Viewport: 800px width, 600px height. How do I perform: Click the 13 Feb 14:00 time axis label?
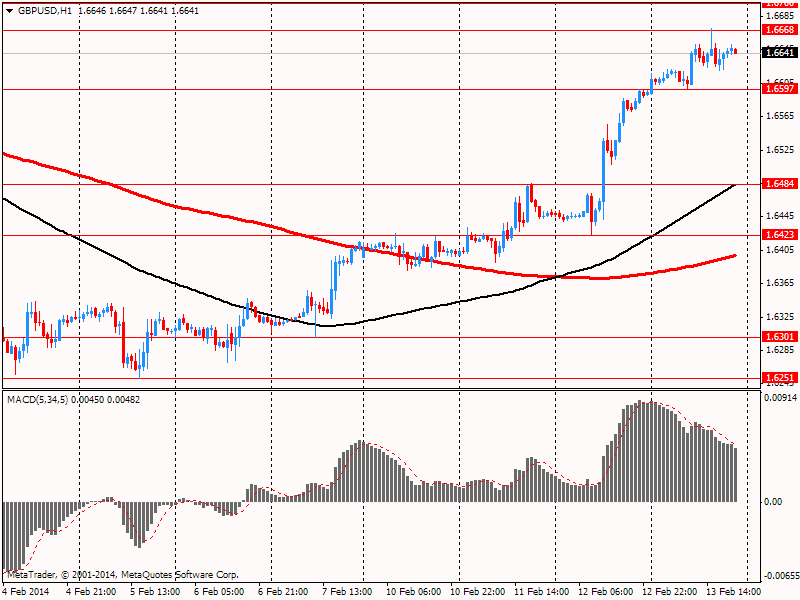[x=734, y=591]
